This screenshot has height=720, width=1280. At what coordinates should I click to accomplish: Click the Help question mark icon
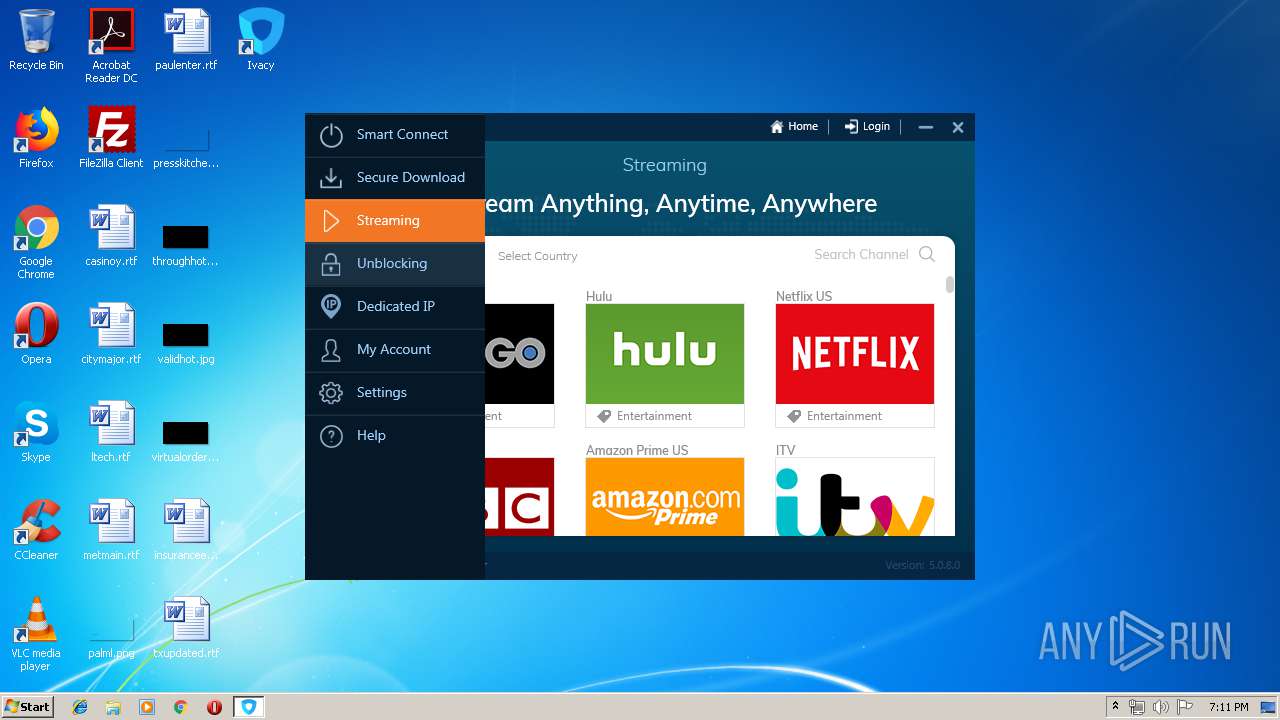(331, 436)
